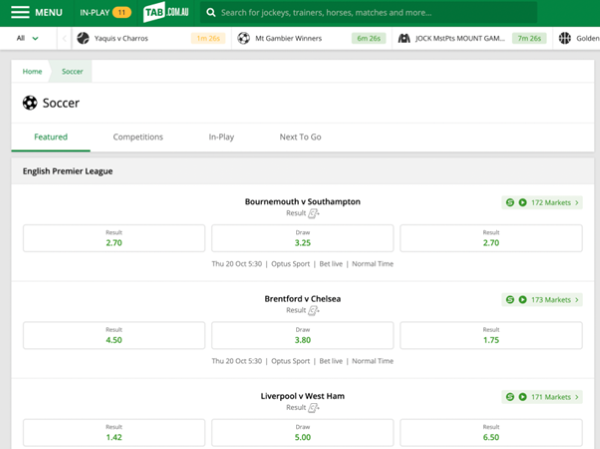Image resolution: width=600 pixels, height=449 pixels.
Task: Open Bournemouth v Southampton match title
Action: click(x=303, y=202)
